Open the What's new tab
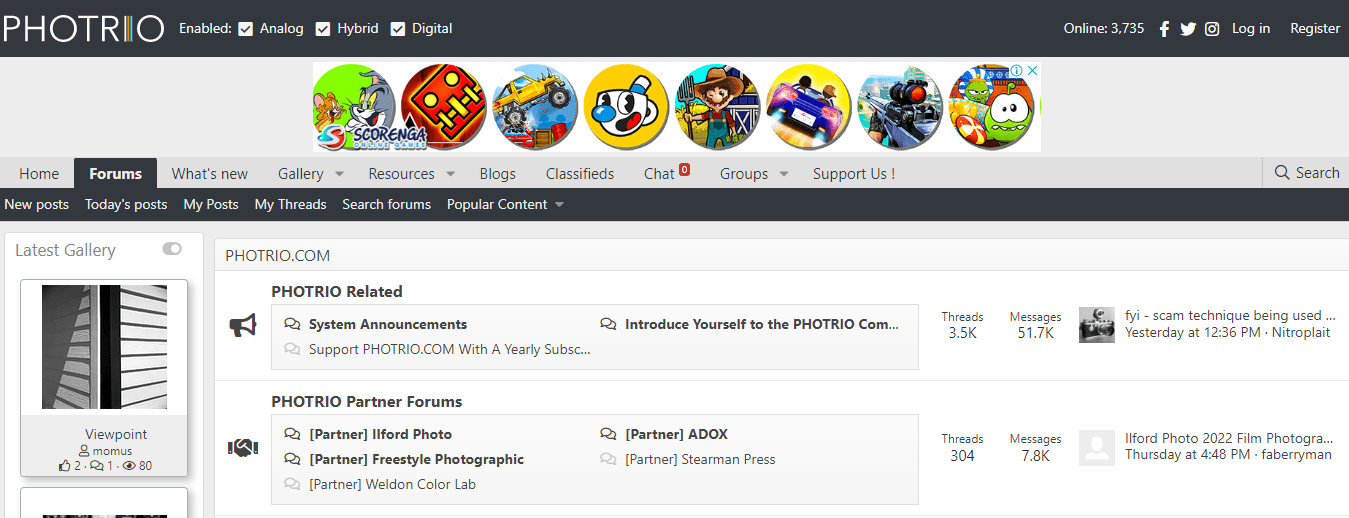 pyautogui.click(x=210, y=173)
